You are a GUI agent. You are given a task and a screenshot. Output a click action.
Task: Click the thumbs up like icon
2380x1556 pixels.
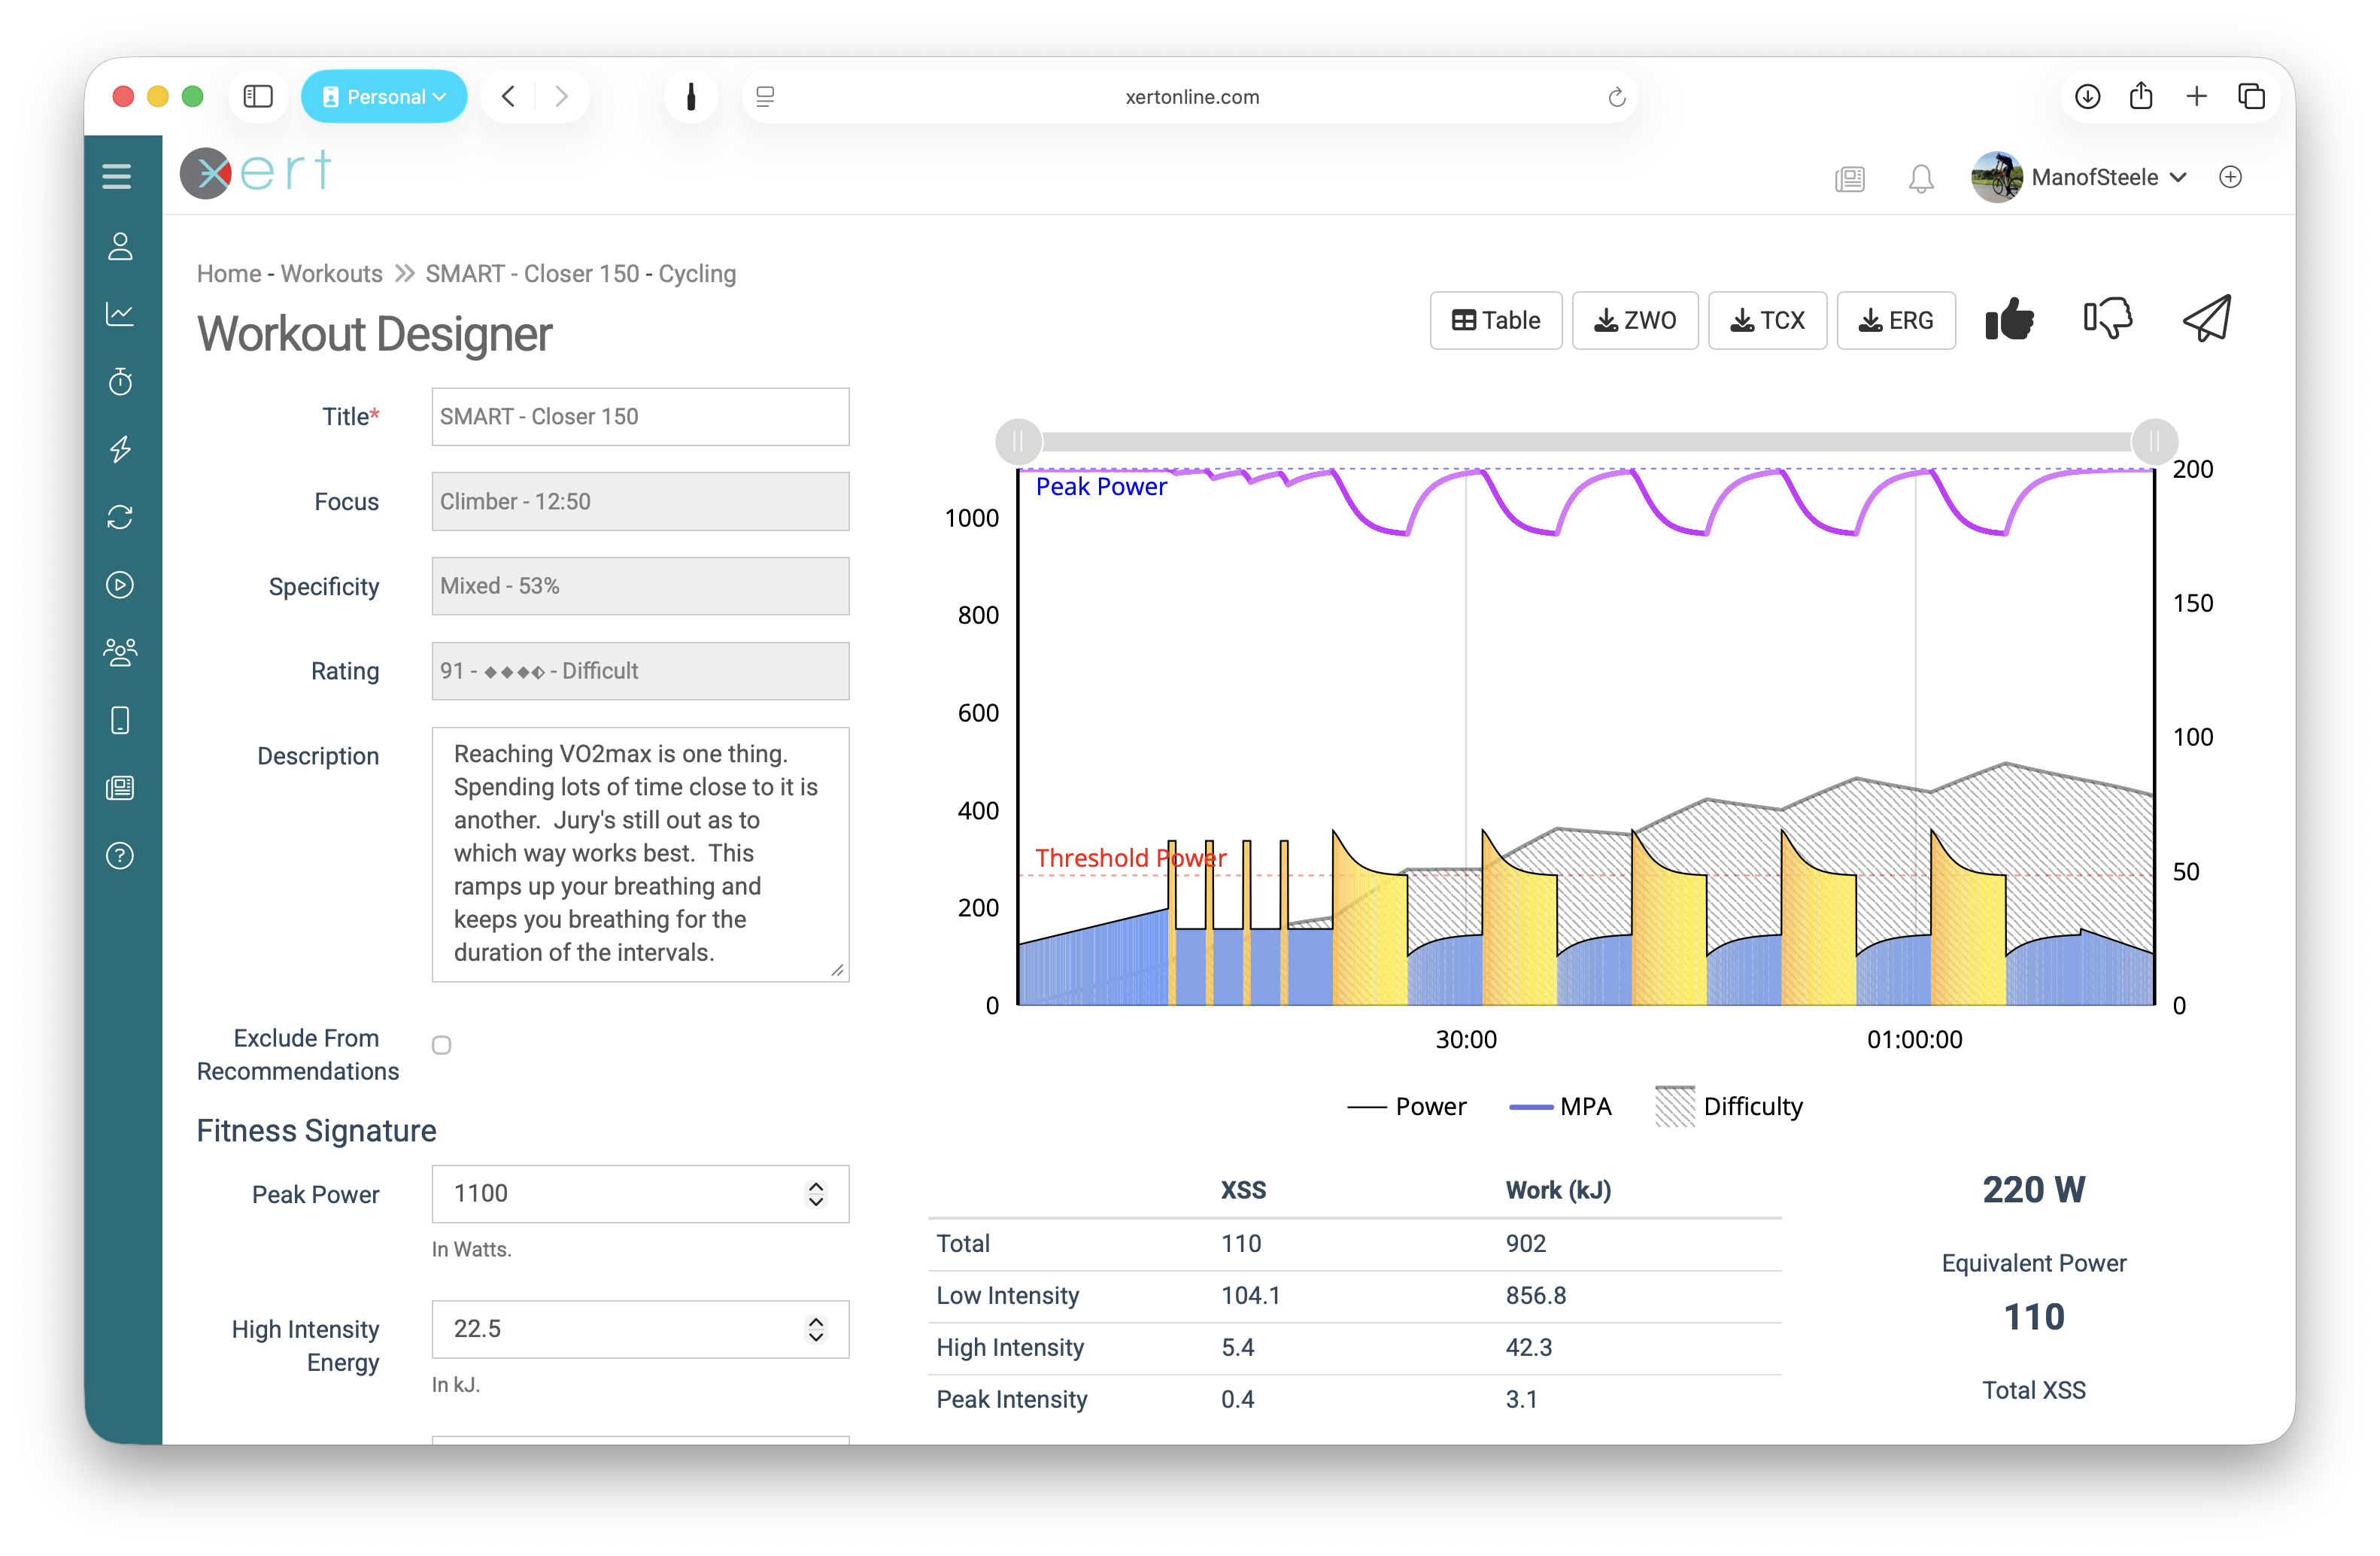tap(2009, 320)
